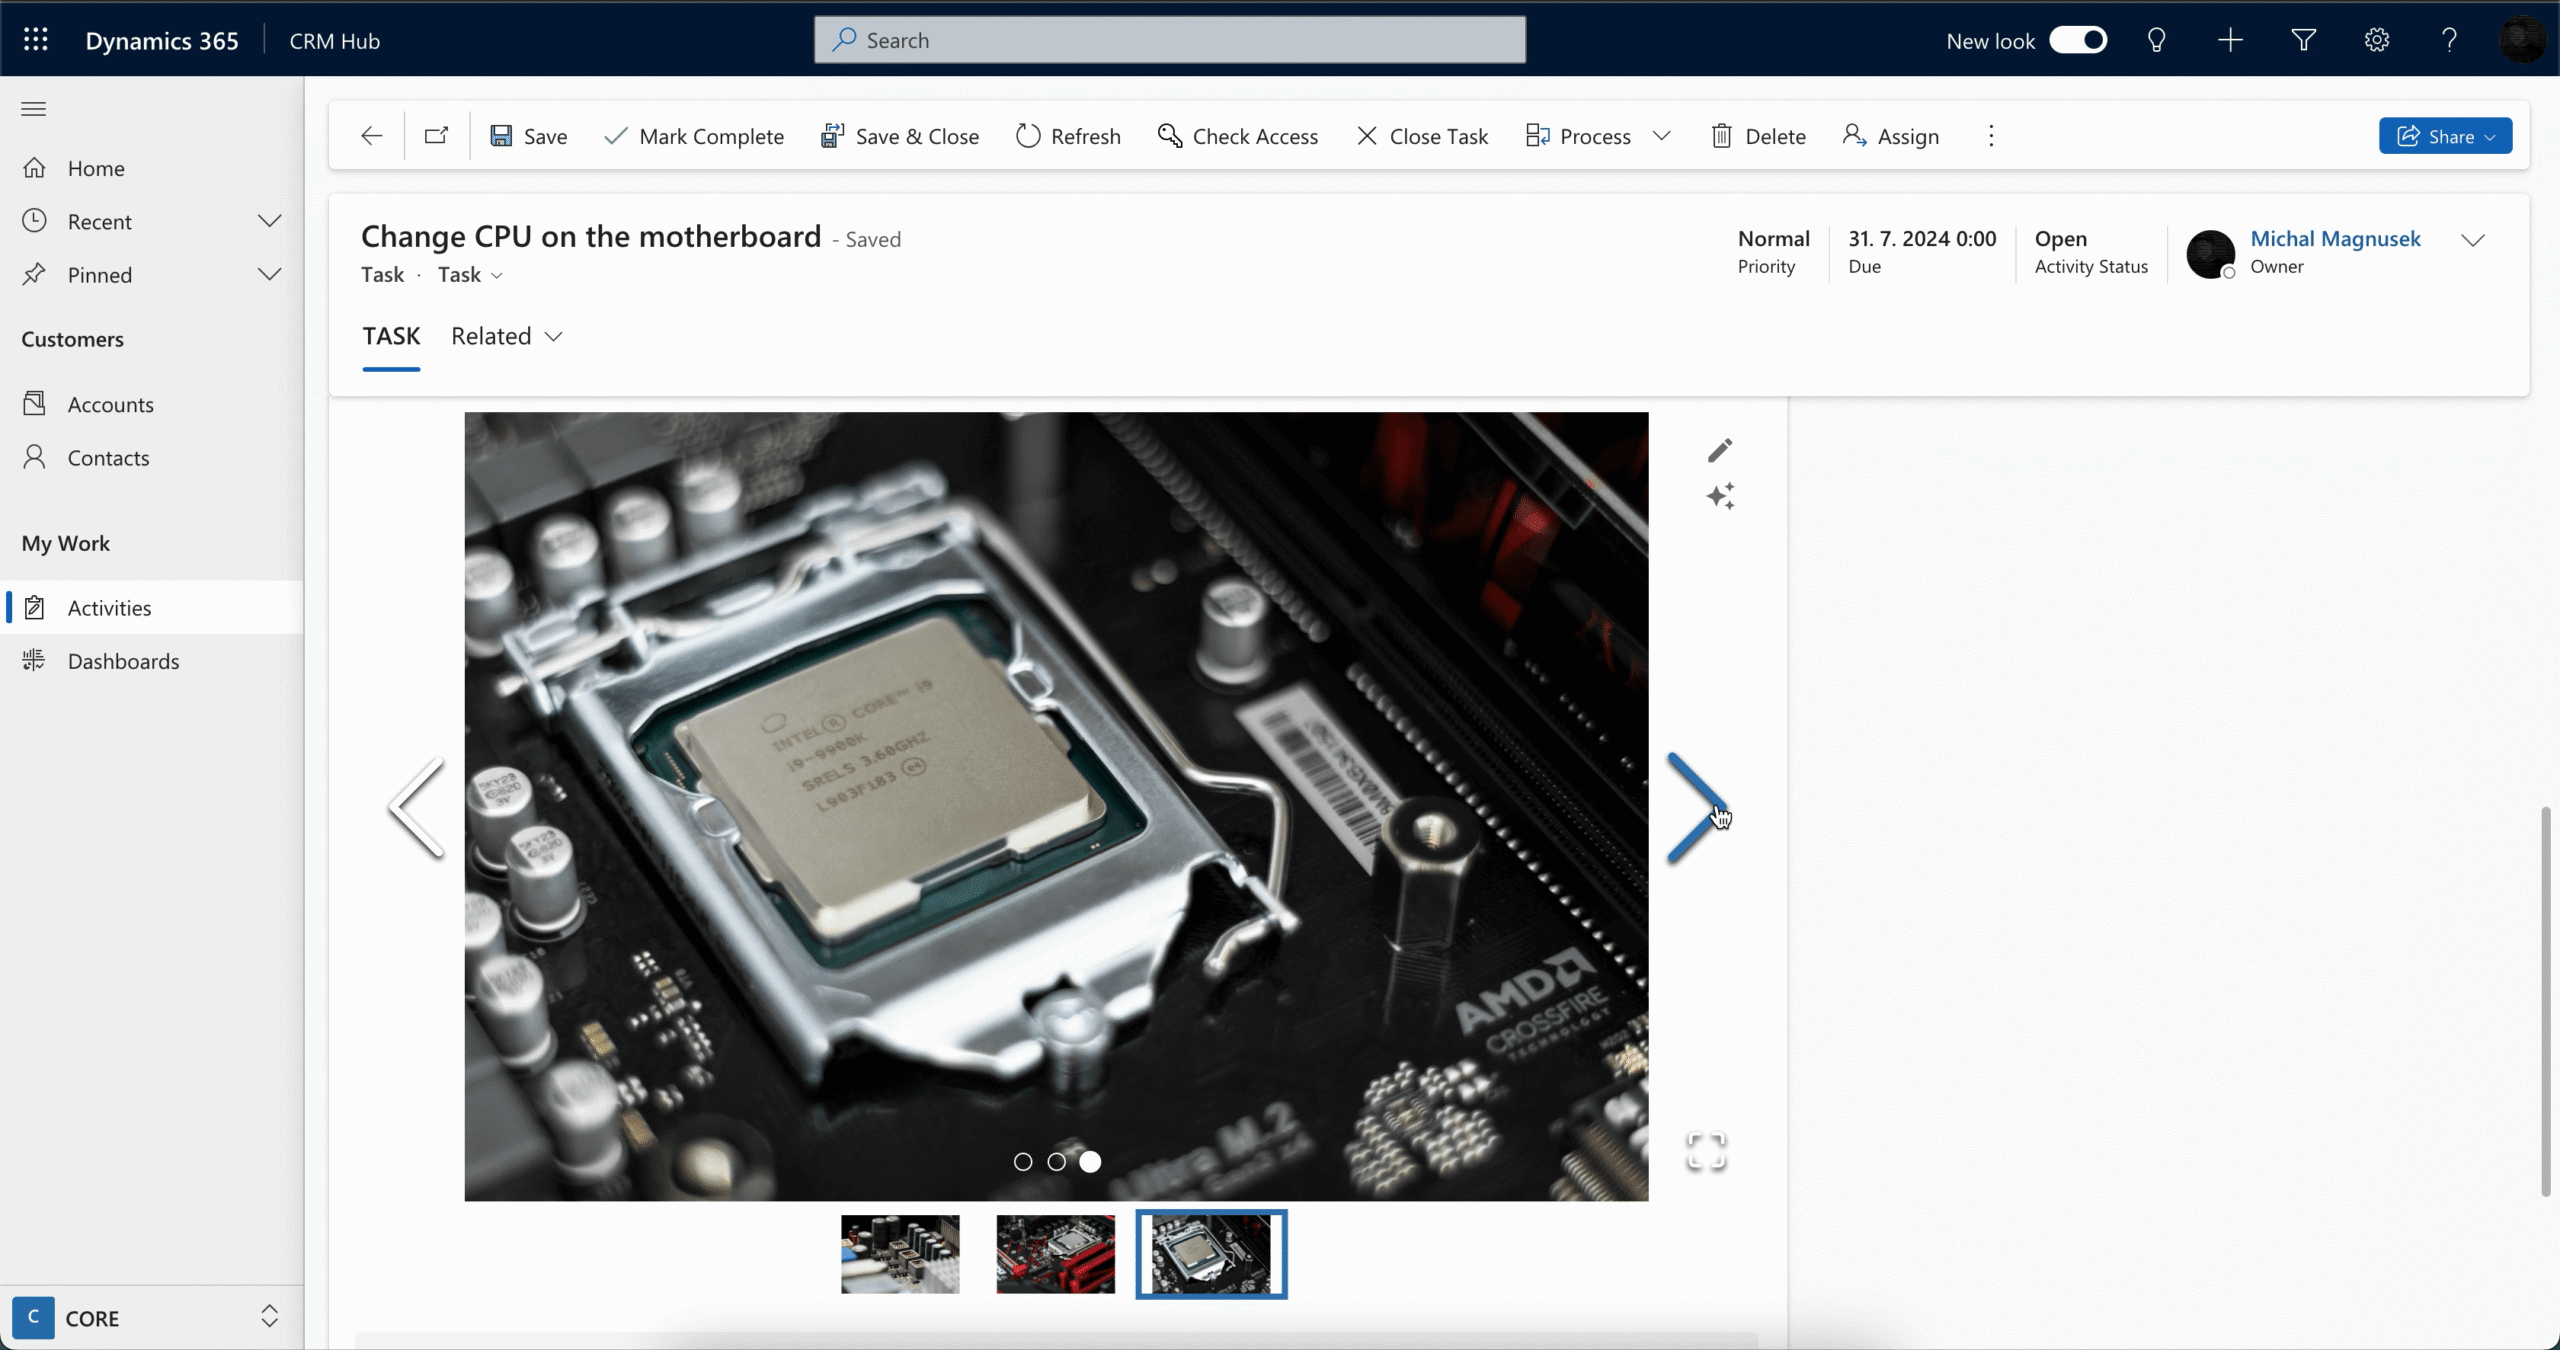Open the Related tab dropdown
2560x1350 pixels.
507,336
